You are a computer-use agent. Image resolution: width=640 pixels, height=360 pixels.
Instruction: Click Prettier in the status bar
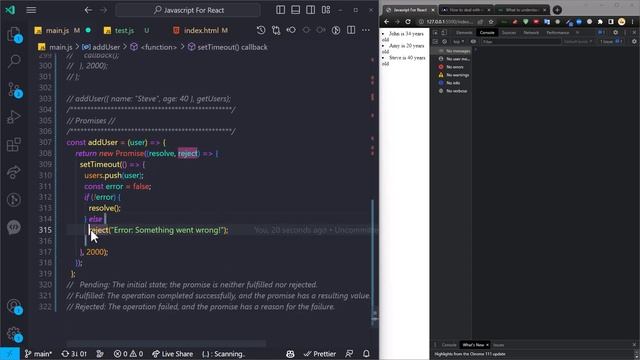(320, 354)
